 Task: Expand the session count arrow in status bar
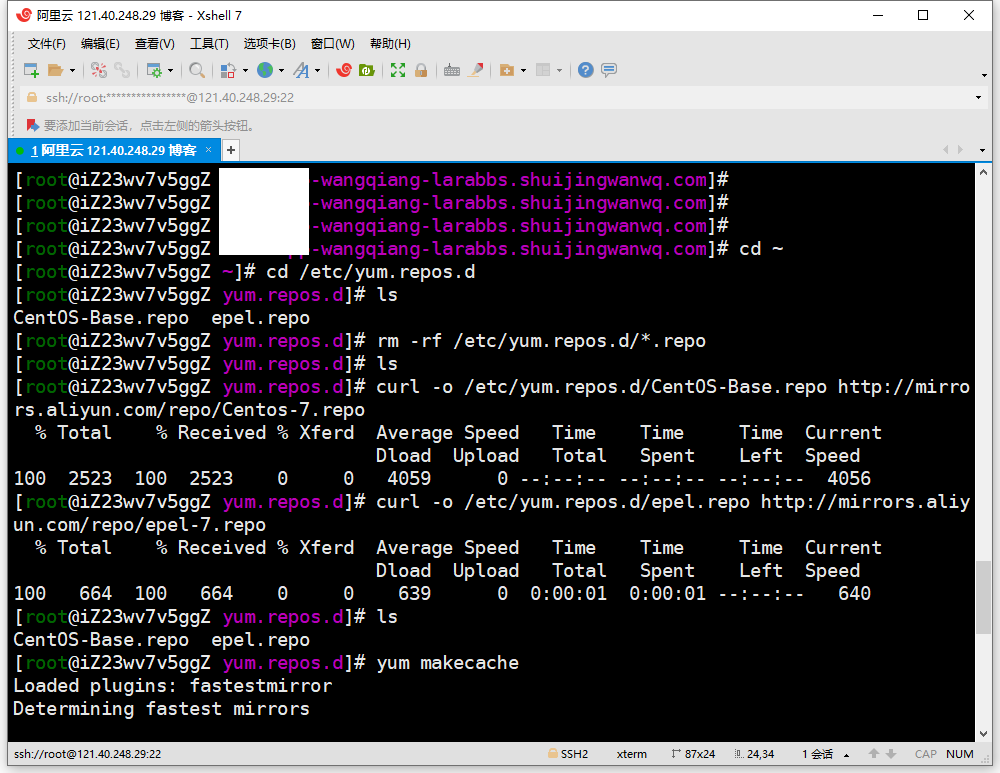[x=847, y=755]
